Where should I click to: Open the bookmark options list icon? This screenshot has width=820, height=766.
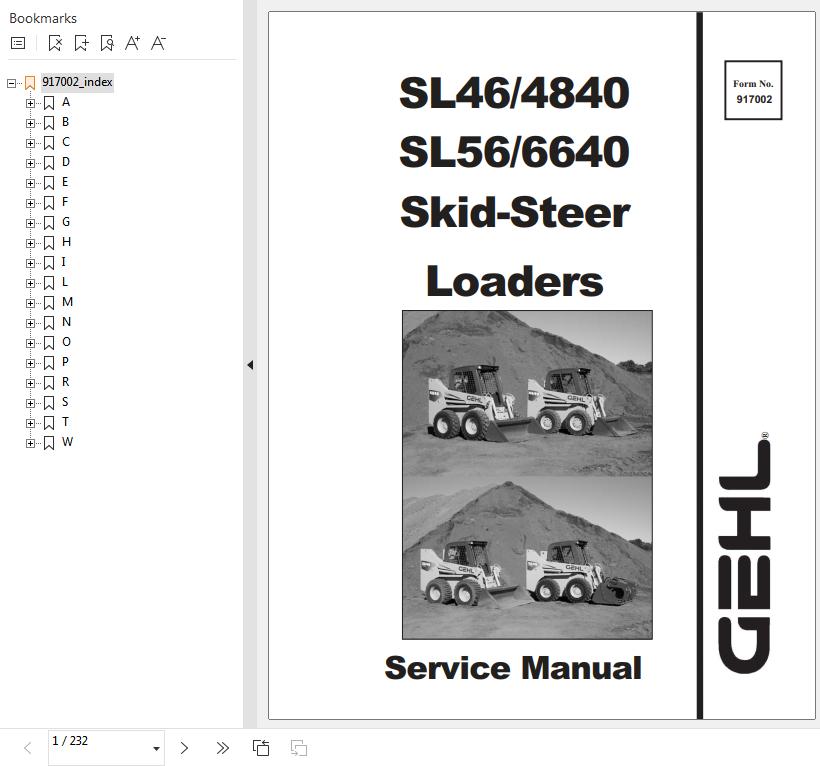[18, 43]
